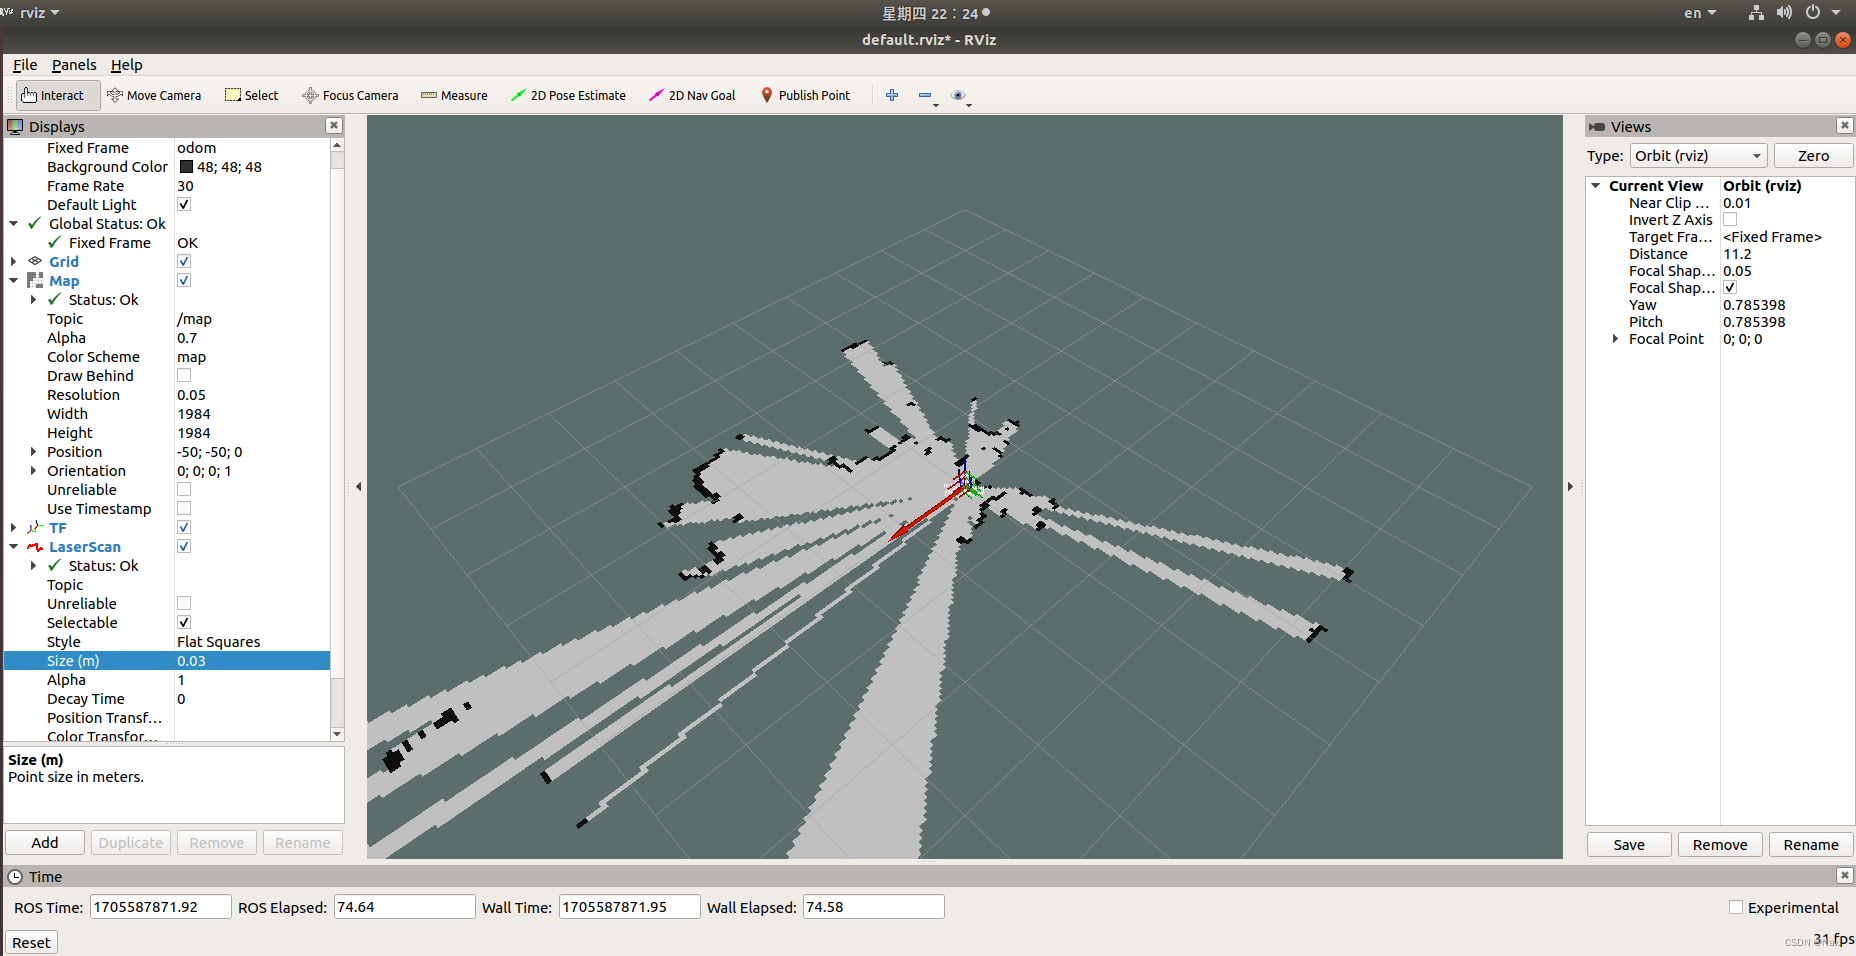Toggle the Default Light checkbox
Image resolution: width=1856 pixels, height=956 pixels.
[x=184, y=204]
